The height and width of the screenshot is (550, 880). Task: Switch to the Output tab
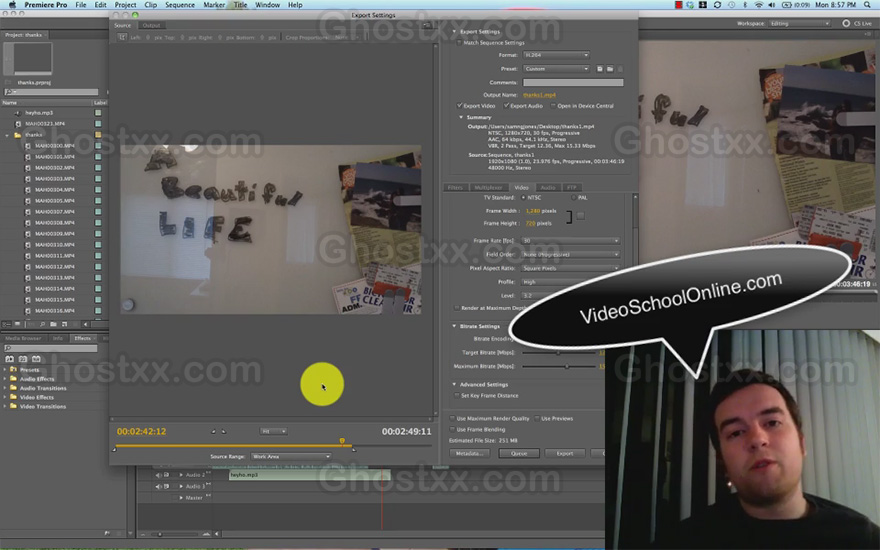coord(151,25)
